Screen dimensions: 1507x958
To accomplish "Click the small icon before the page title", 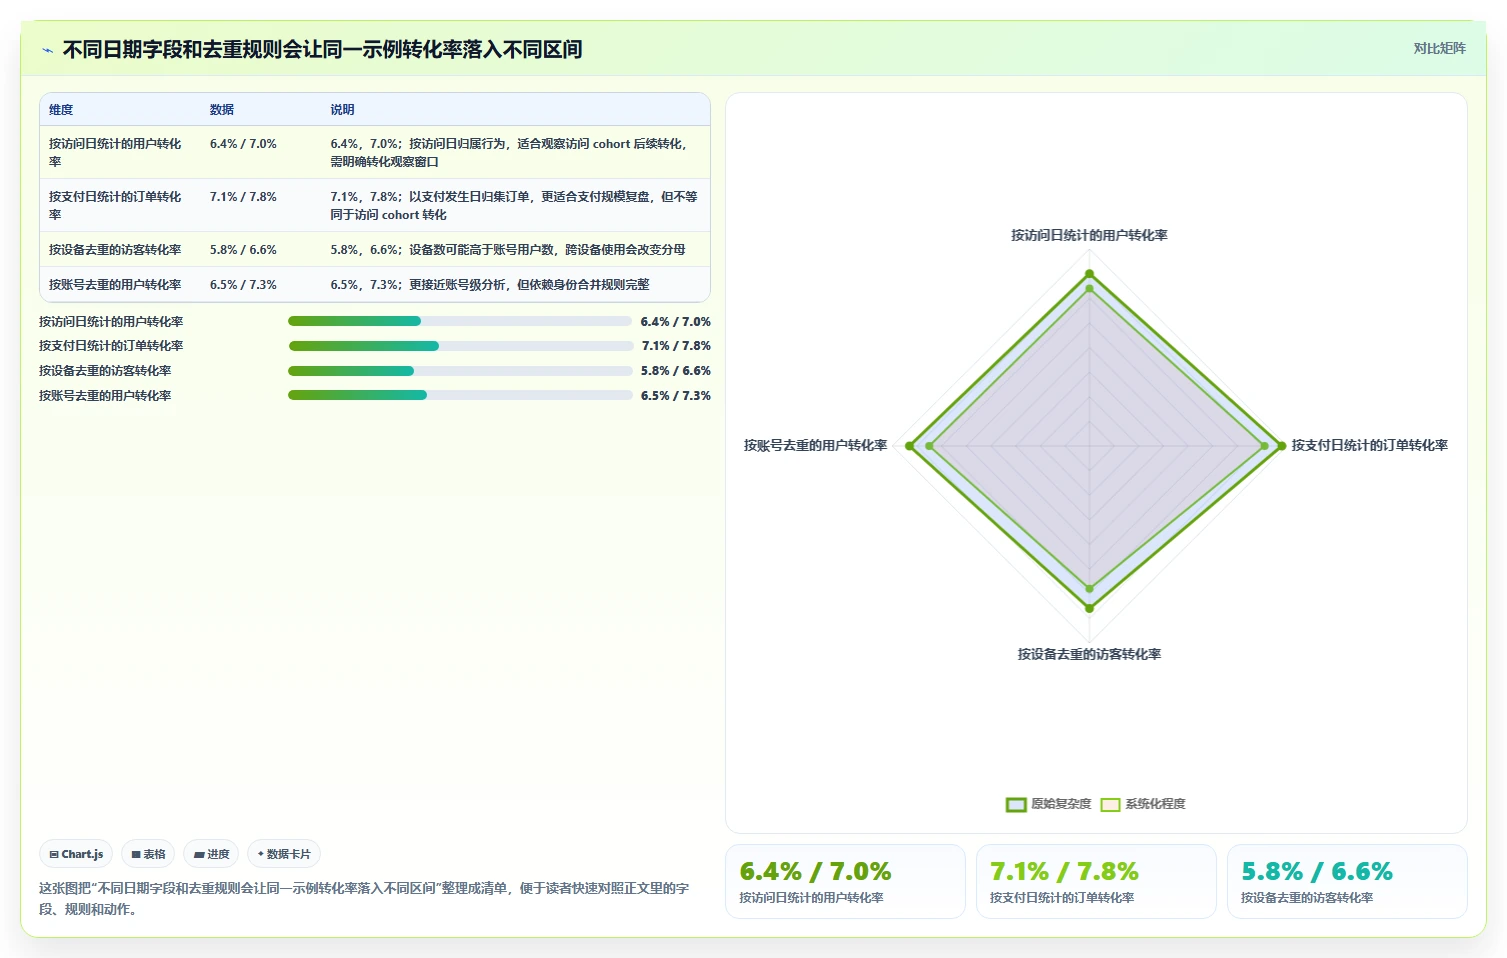I will tap(47, 50).
